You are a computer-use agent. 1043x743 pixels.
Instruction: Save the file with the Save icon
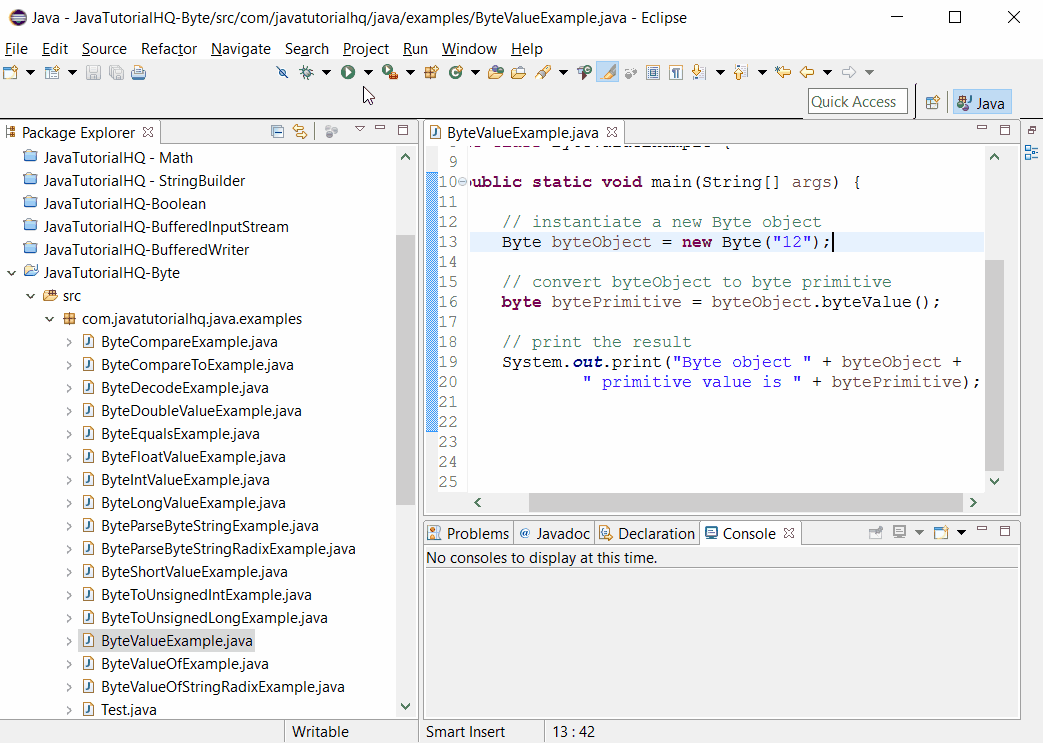91,71
